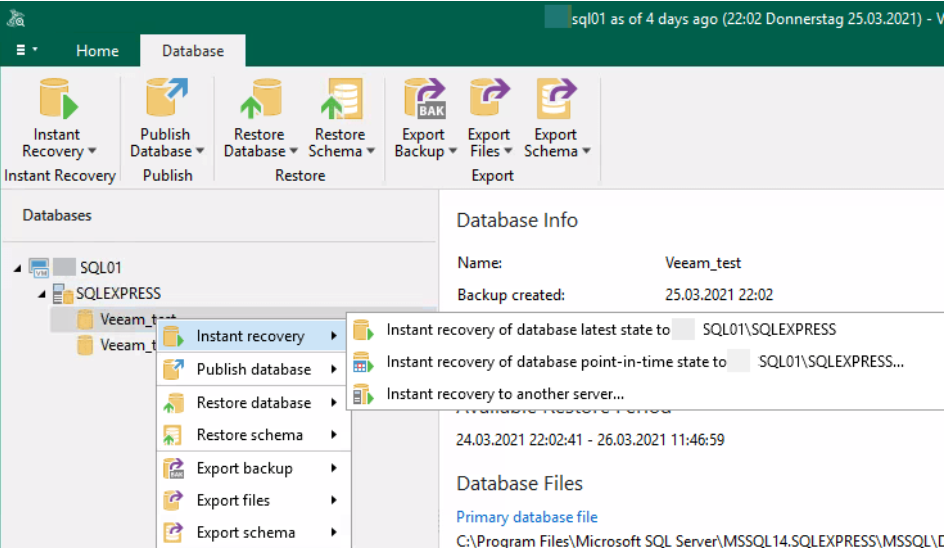
Task: Select Instant recovery of database latest state
Action: pyautogui.click(x=645, y=330)
